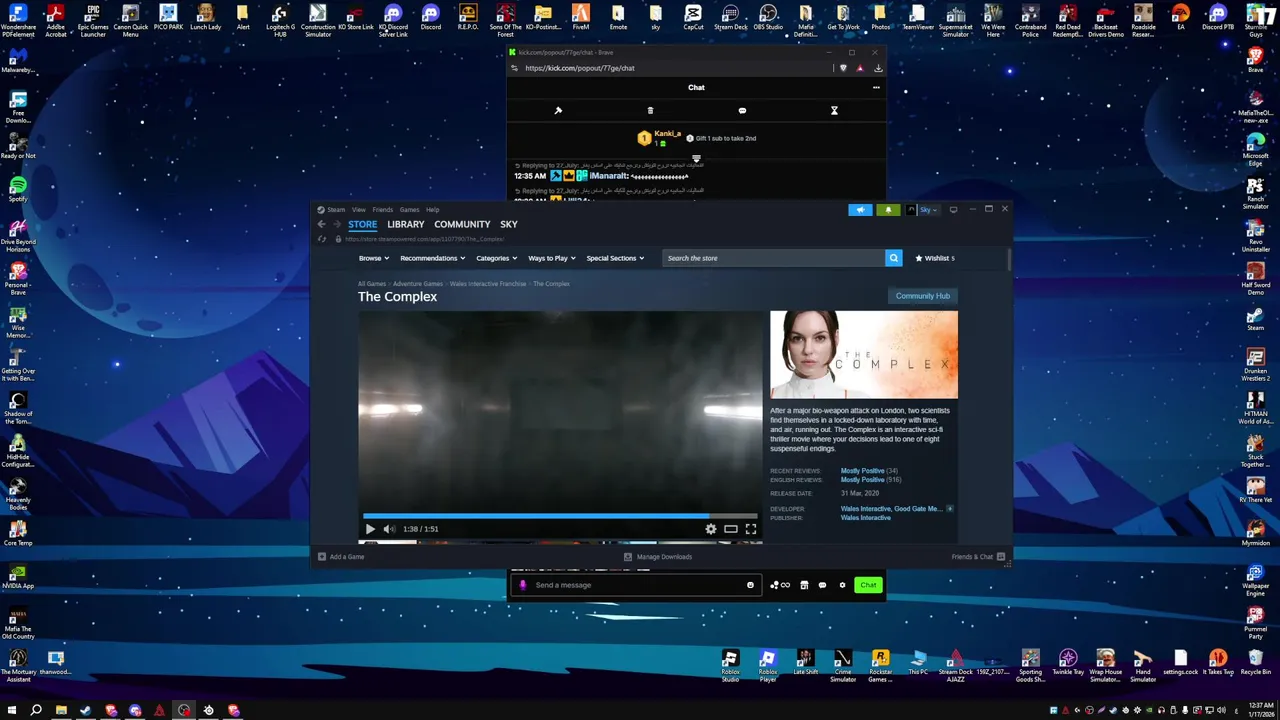Toggle theater mode on trailer player
1280x720 pixels.
(x=731, y=529)
